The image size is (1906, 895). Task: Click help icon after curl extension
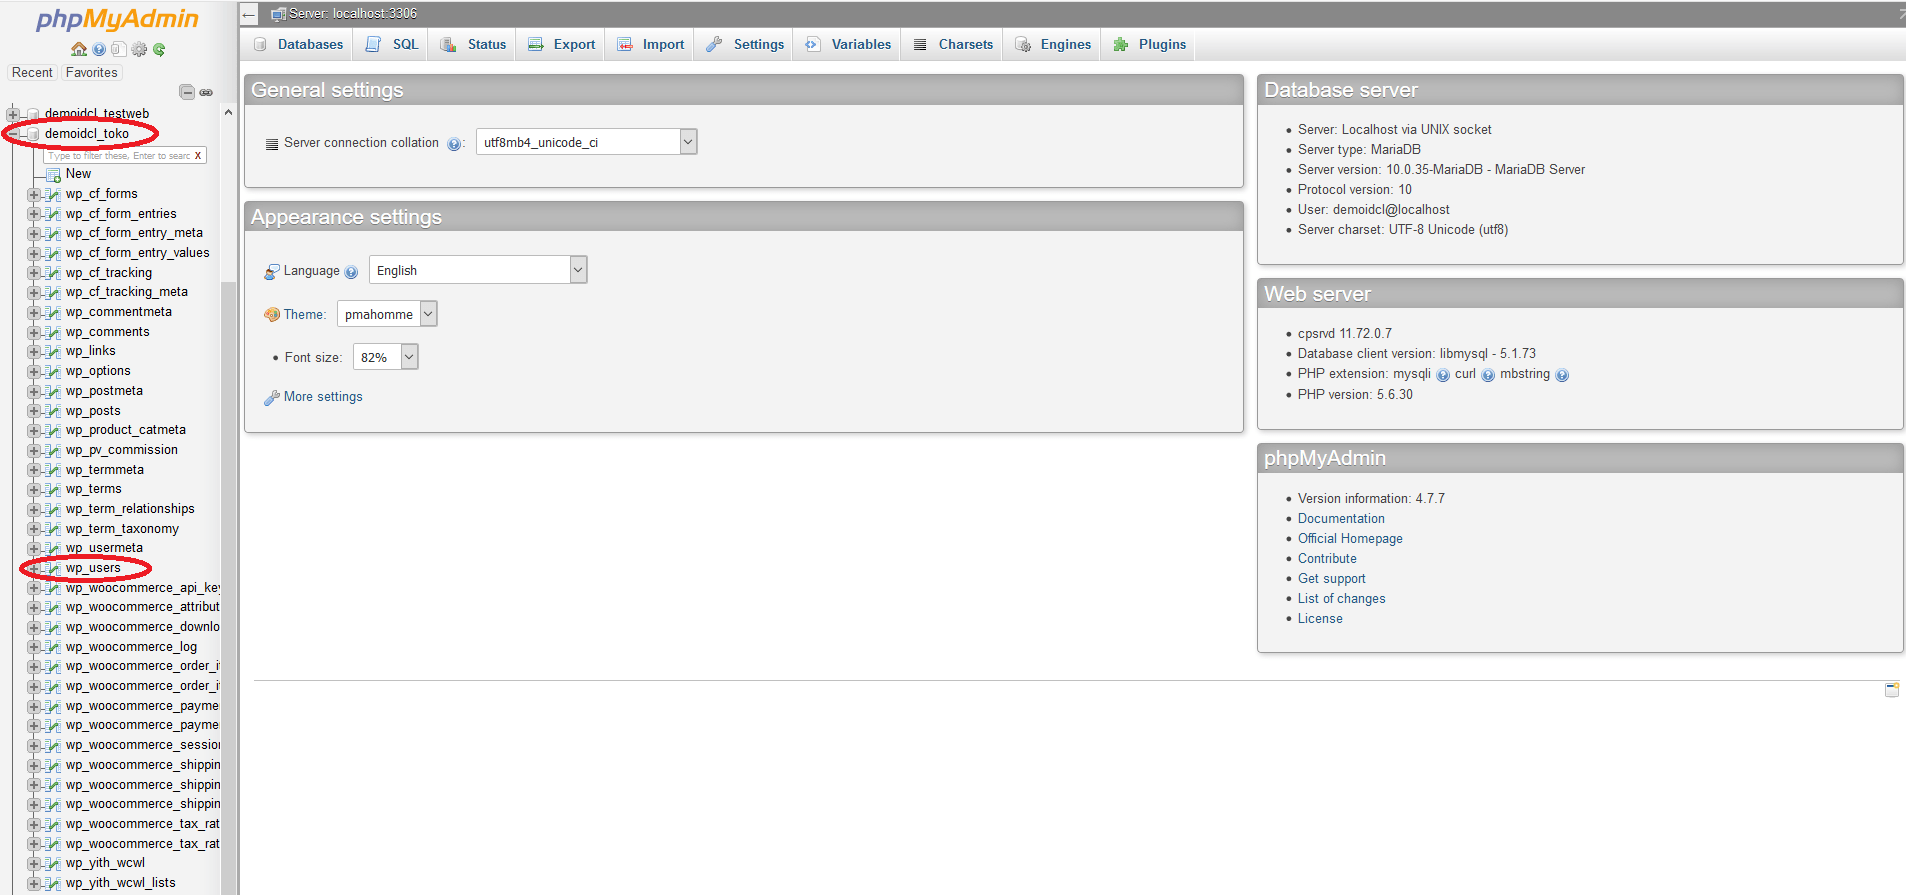point(1488,375)
